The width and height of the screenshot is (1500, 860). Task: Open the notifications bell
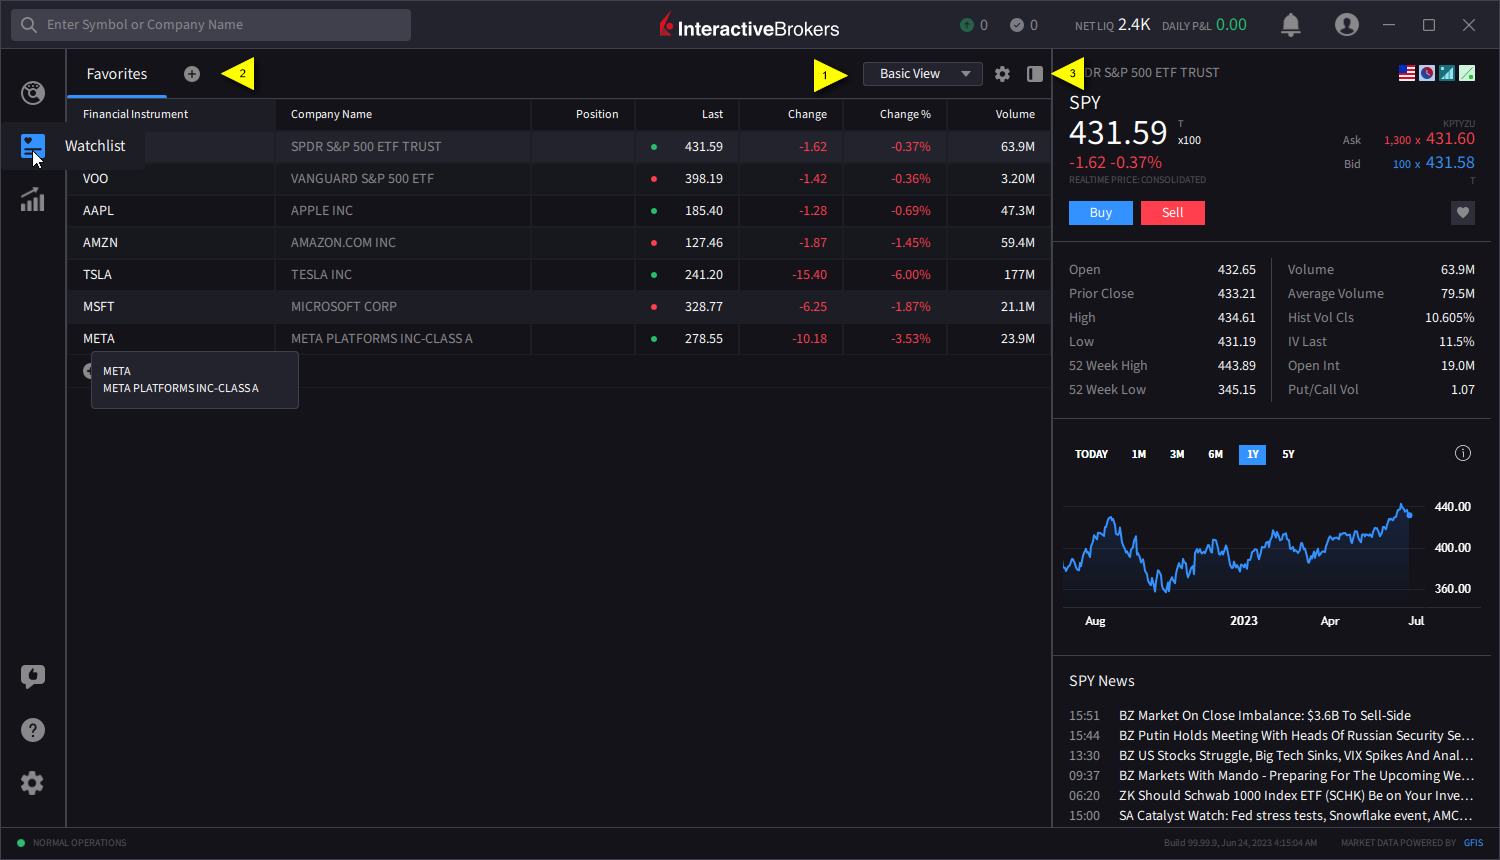click(x=1291, y=25)
